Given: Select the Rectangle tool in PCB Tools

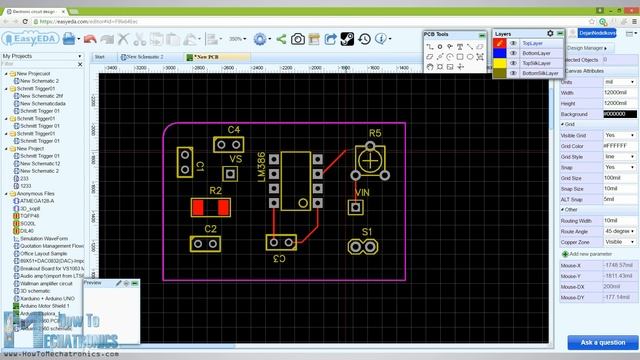Looking at the screenshot, I should [x=460, y=57].
